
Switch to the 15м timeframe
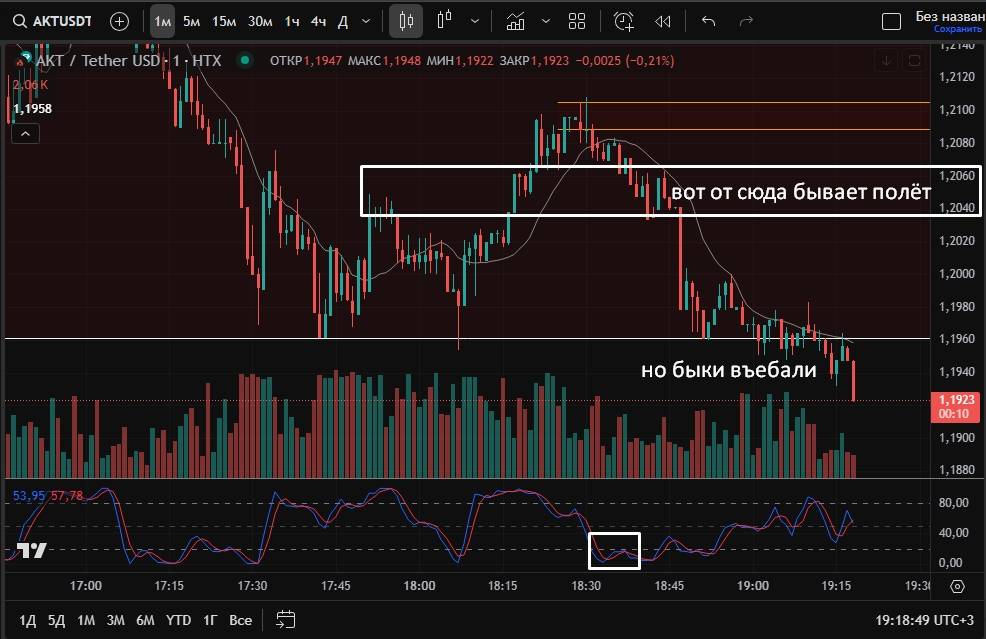(x=224, y=21)
